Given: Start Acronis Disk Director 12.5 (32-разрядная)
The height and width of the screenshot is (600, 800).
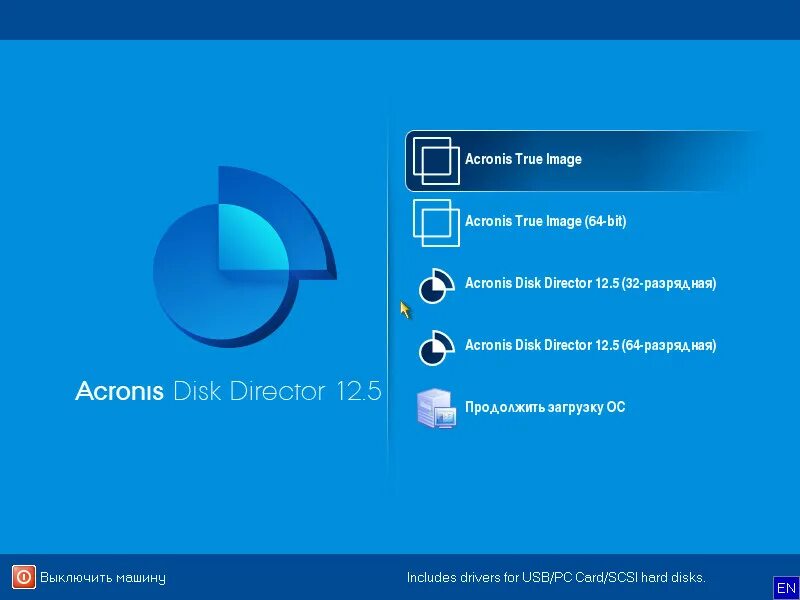Looking at the screenshot, I should pos(590,283).
